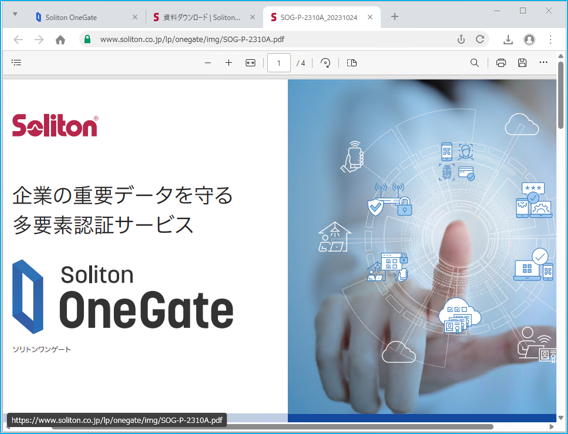Toggle the page view layout icon
Viewport: 568px width, 434px height.
click(x=352, y=63)
